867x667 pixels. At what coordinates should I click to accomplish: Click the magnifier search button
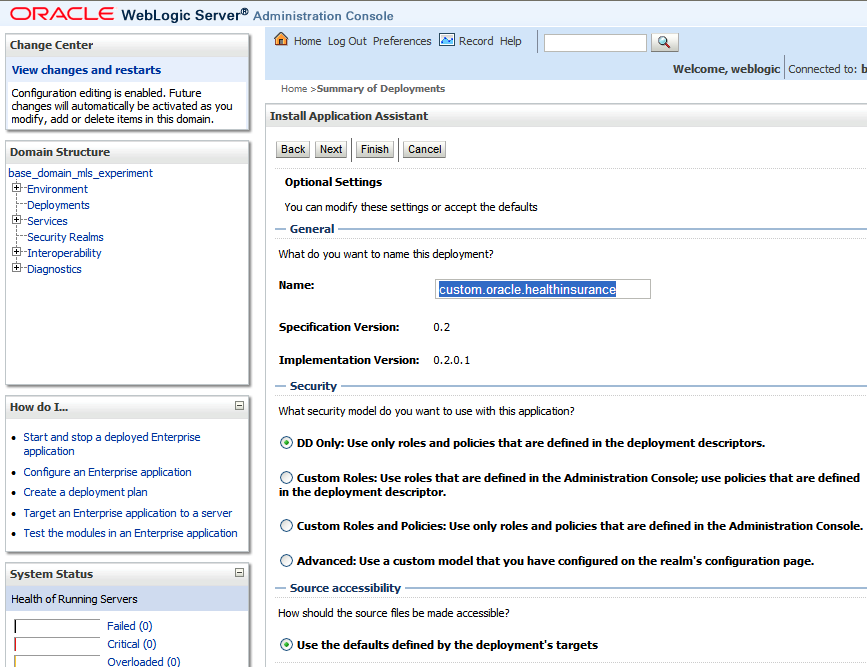[x=664, y=42]
